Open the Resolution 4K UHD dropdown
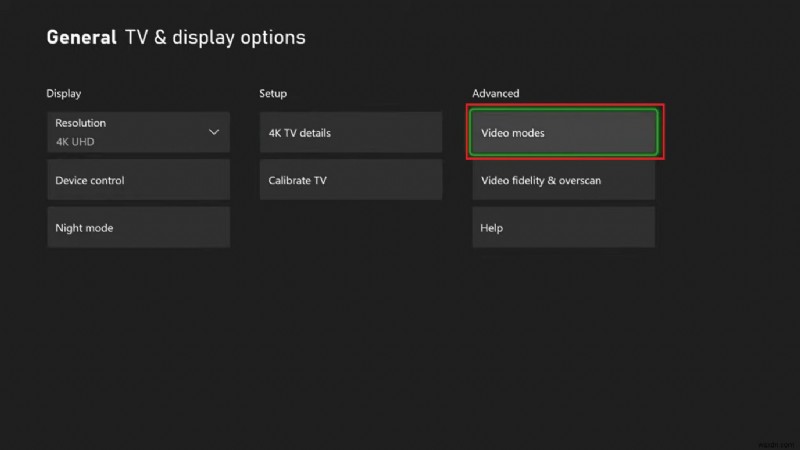The height and width of the screenshot is (450, 800). tap(138, 132)
